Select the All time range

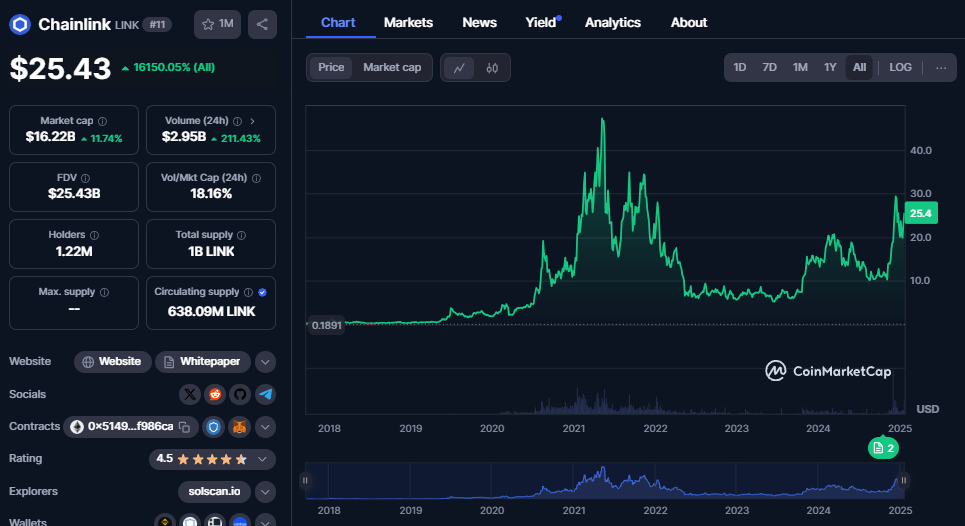pyautogui.click(x=859, y=68)
